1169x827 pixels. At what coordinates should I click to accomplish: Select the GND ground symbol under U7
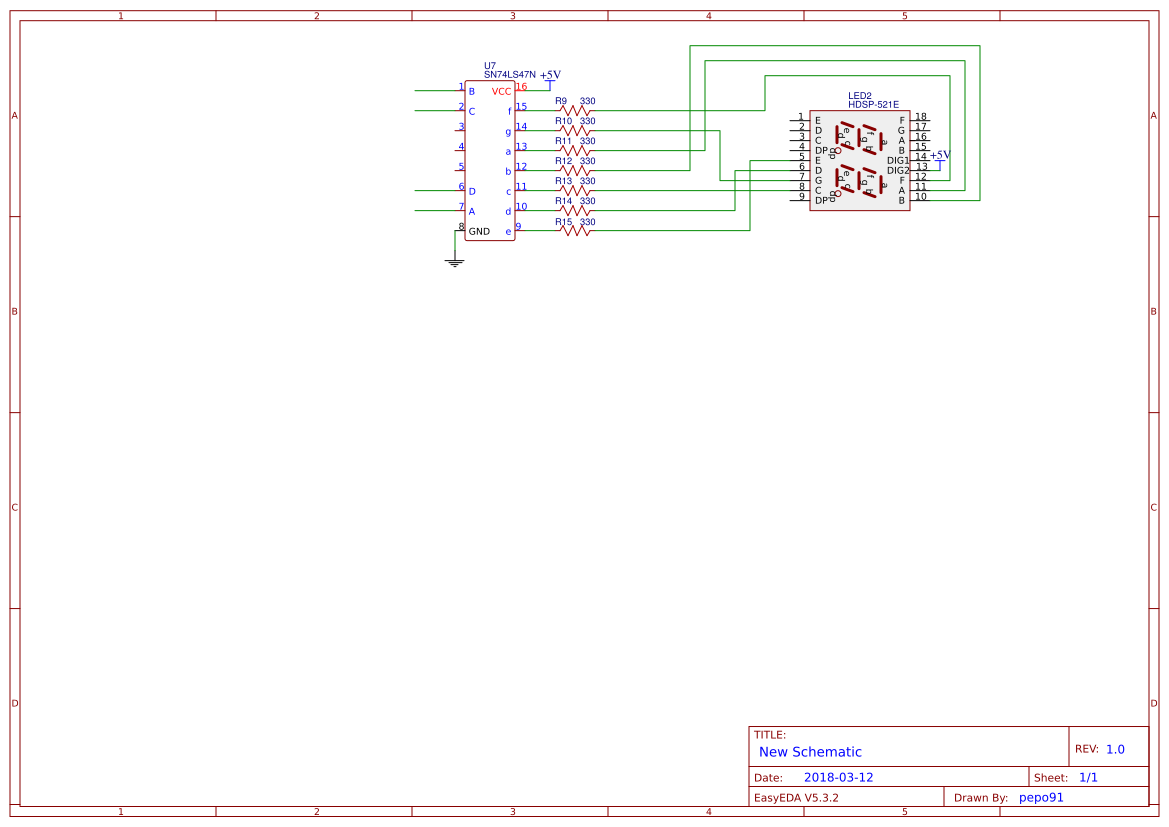pyautogui.click(x=454, y=260)
